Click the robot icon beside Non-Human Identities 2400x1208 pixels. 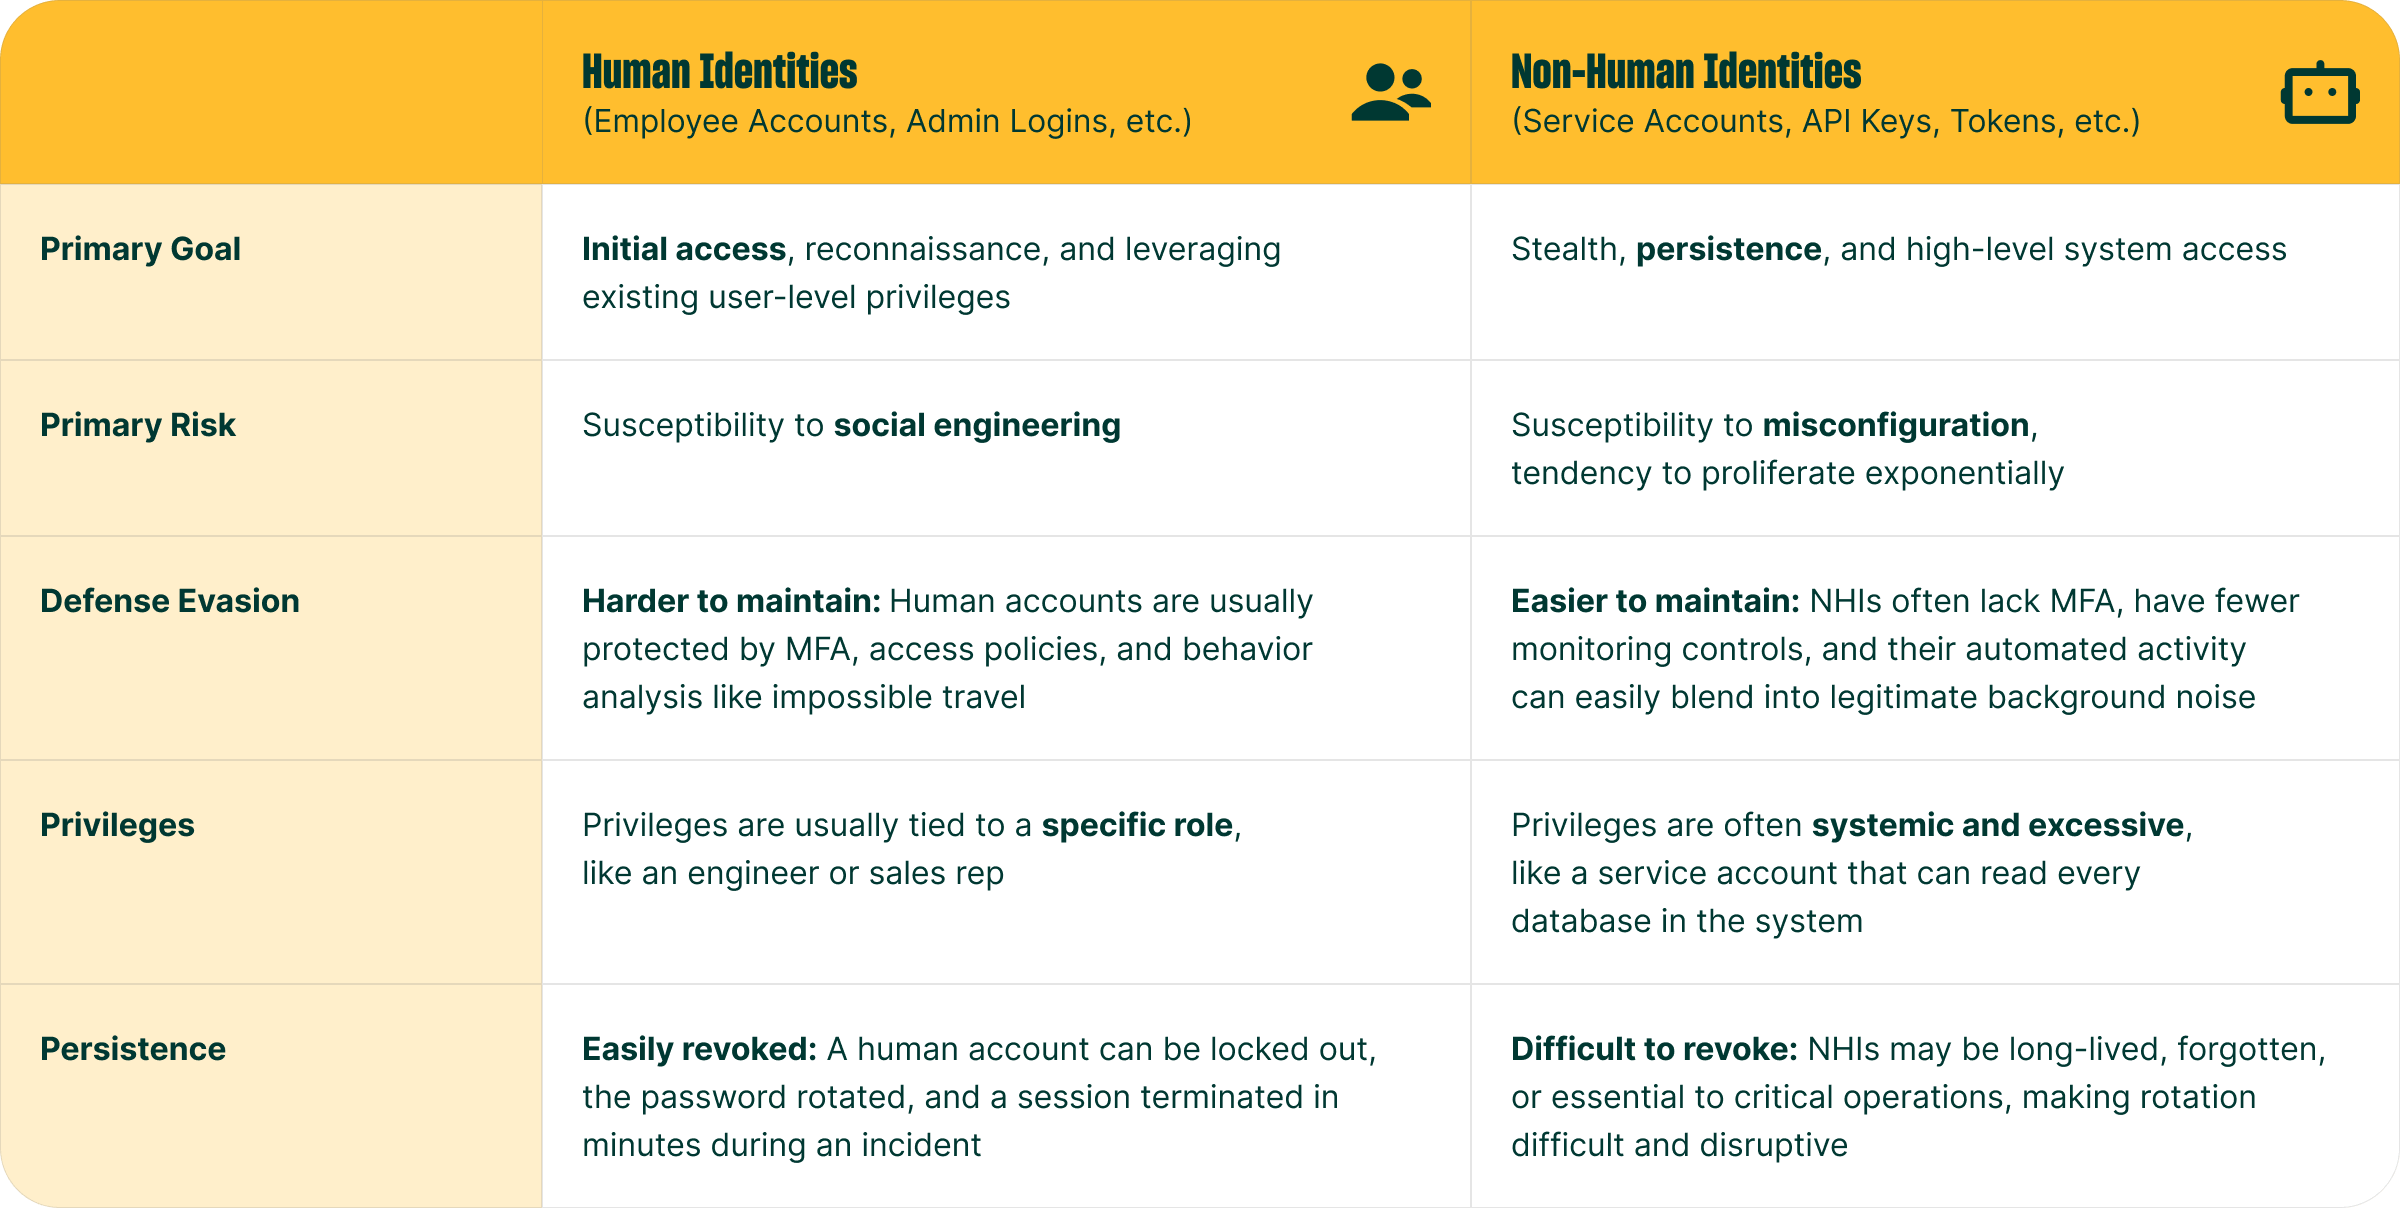click(2320, 95)
